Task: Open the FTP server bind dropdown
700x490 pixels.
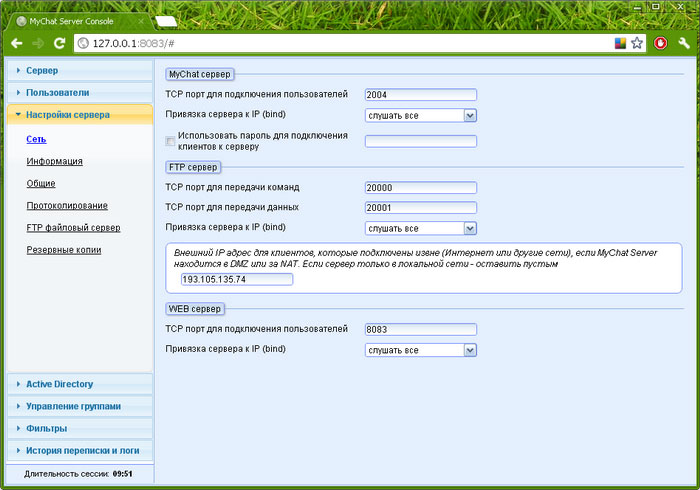Action: [421, 228]
